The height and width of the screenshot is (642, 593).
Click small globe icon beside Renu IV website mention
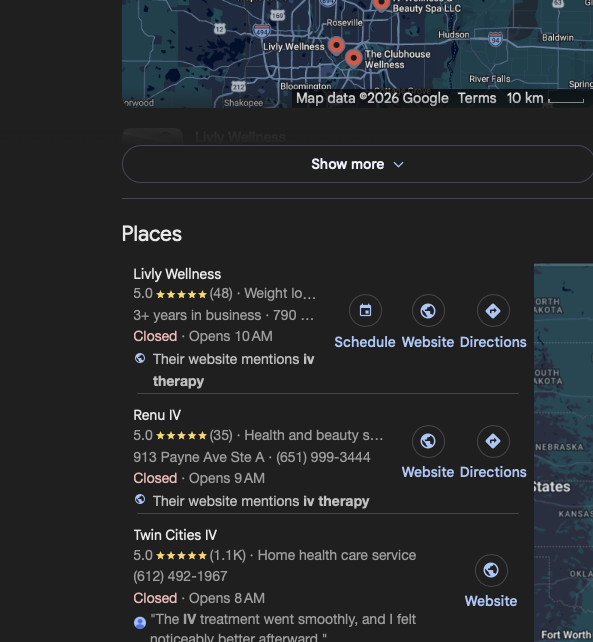[140, 499]
